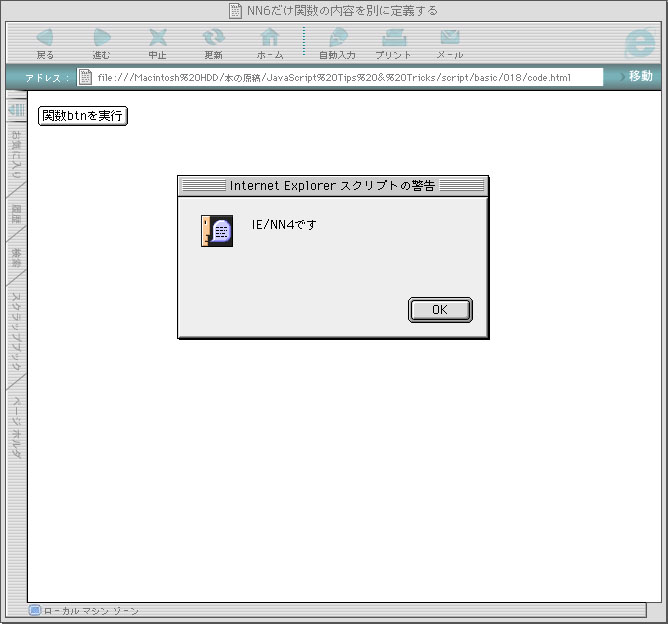Open the 検索 (Search) side tab
Image resolution: width=668 pixels, height=624 pixels.
(16, 257)
